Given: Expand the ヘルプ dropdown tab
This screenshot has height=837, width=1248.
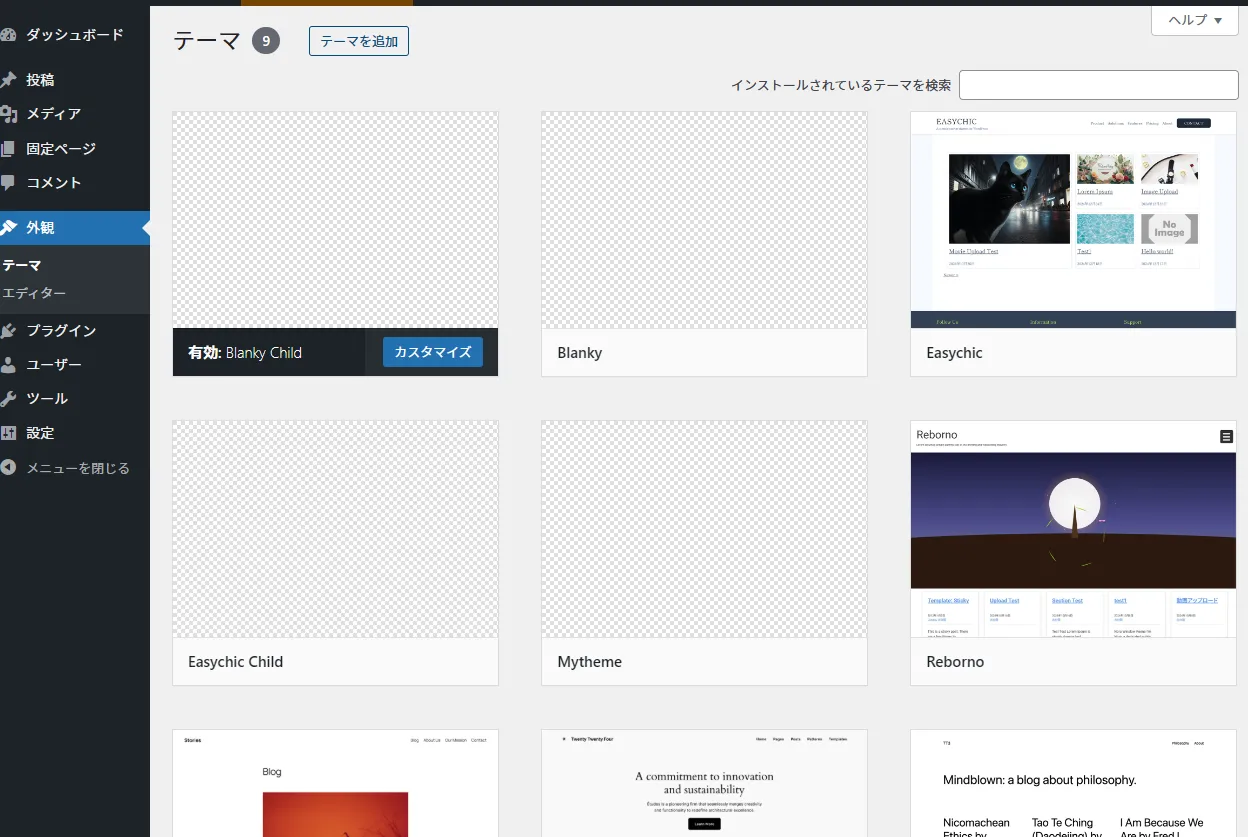Looking at the screenshot, I should click(x=1195, y=20).
